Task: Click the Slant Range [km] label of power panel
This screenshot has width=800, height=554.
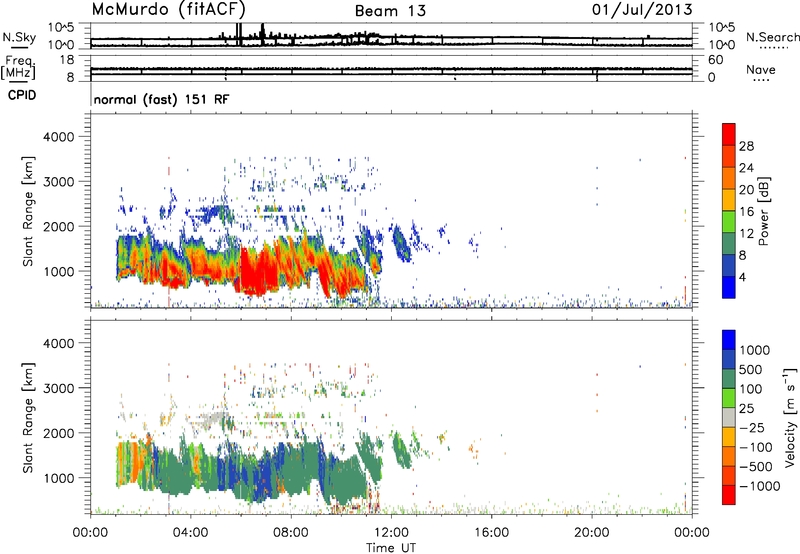Action: click(28, 211)
